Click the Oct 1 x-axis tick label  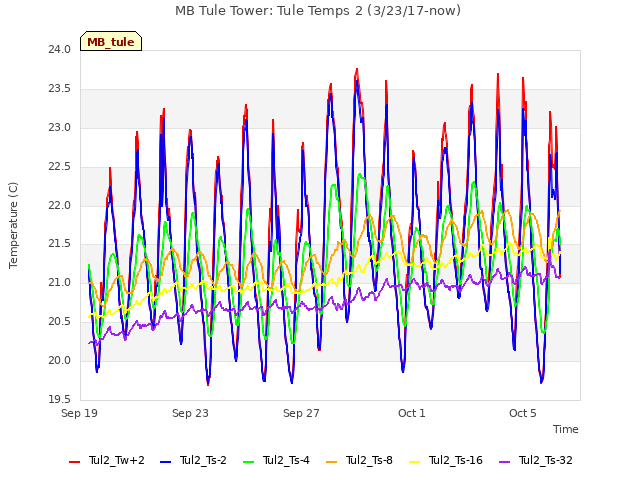(x=412, y=413)
